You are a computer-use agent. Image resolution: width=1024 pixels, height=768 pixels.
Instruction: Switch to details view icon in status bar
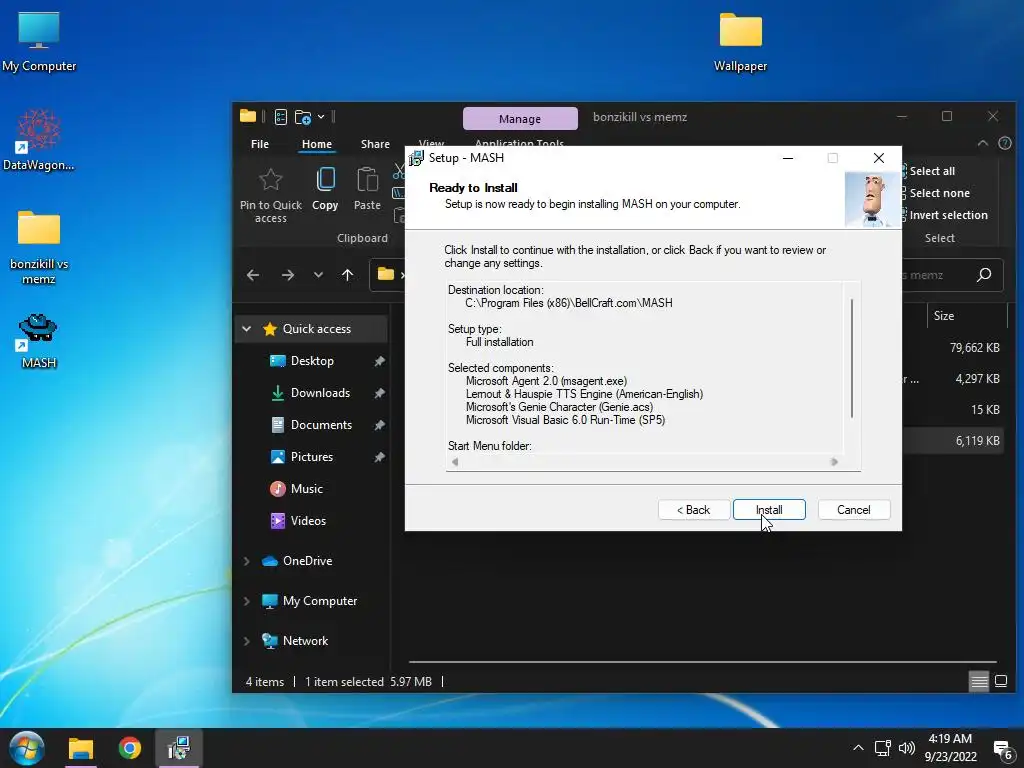pyautogui.click(x=979, y=682)
